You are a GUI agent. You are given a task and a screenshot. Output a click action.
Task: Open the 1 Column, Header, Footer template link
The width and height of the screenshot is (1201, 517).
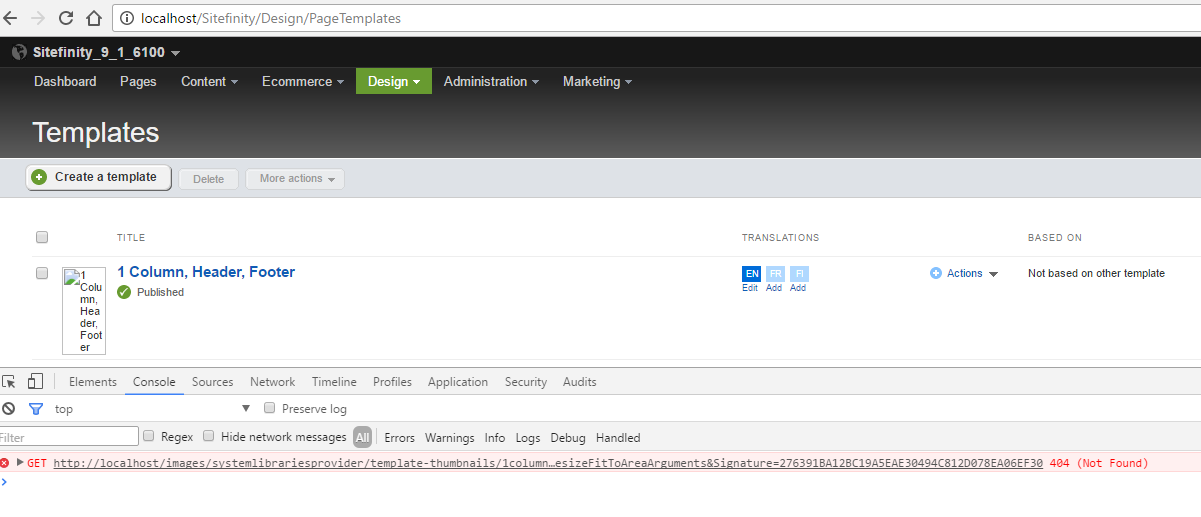click(x=206, y=272)
